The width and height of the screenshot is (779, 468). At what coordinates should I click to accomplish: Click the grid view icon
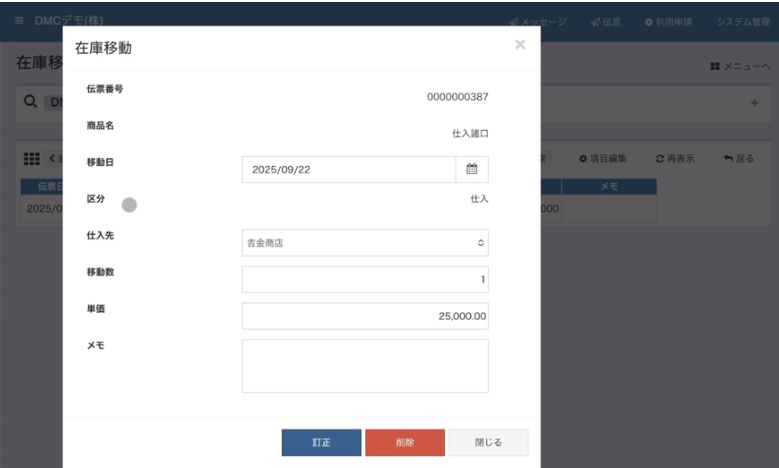[x=31, y=159]
